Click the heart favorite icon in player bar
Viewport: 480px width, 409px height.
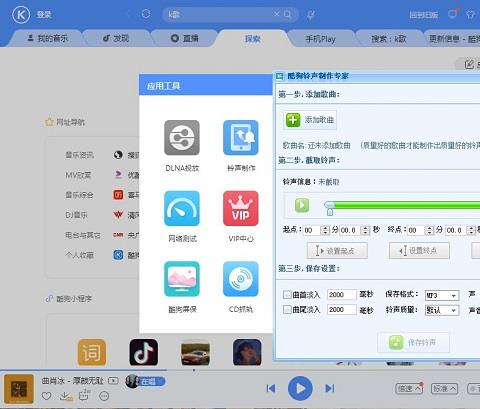coord(46,396)
